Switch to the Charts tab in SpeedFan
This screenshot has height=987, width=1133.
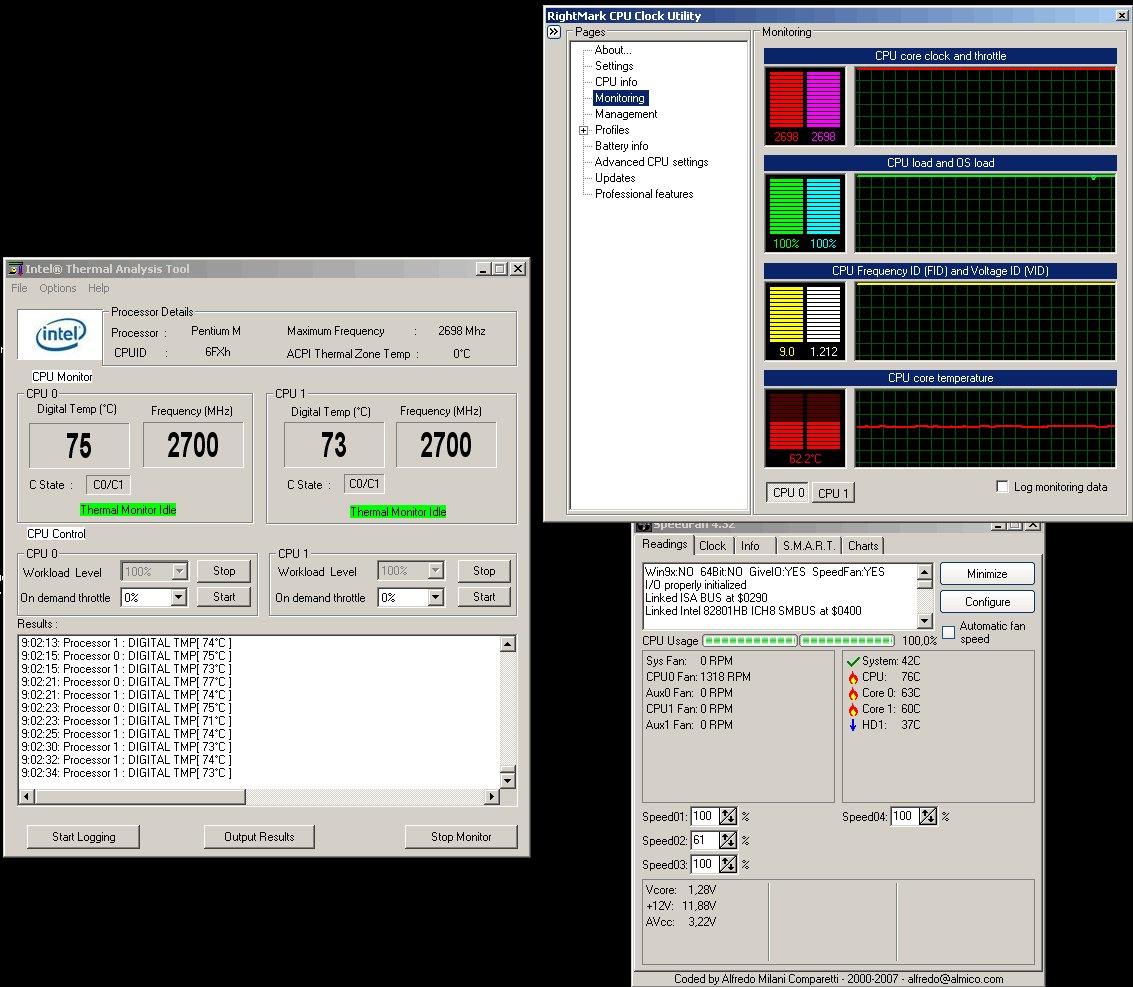(x=863, y=546)
